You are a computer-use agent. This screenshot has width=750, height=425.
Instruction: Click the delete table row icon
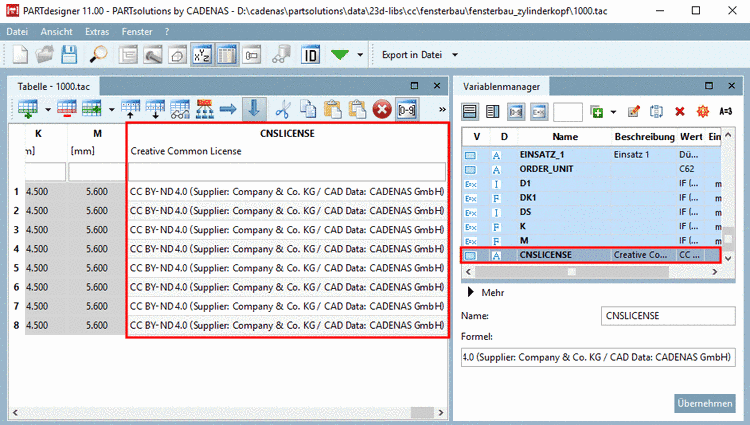[x=66, y=109]
